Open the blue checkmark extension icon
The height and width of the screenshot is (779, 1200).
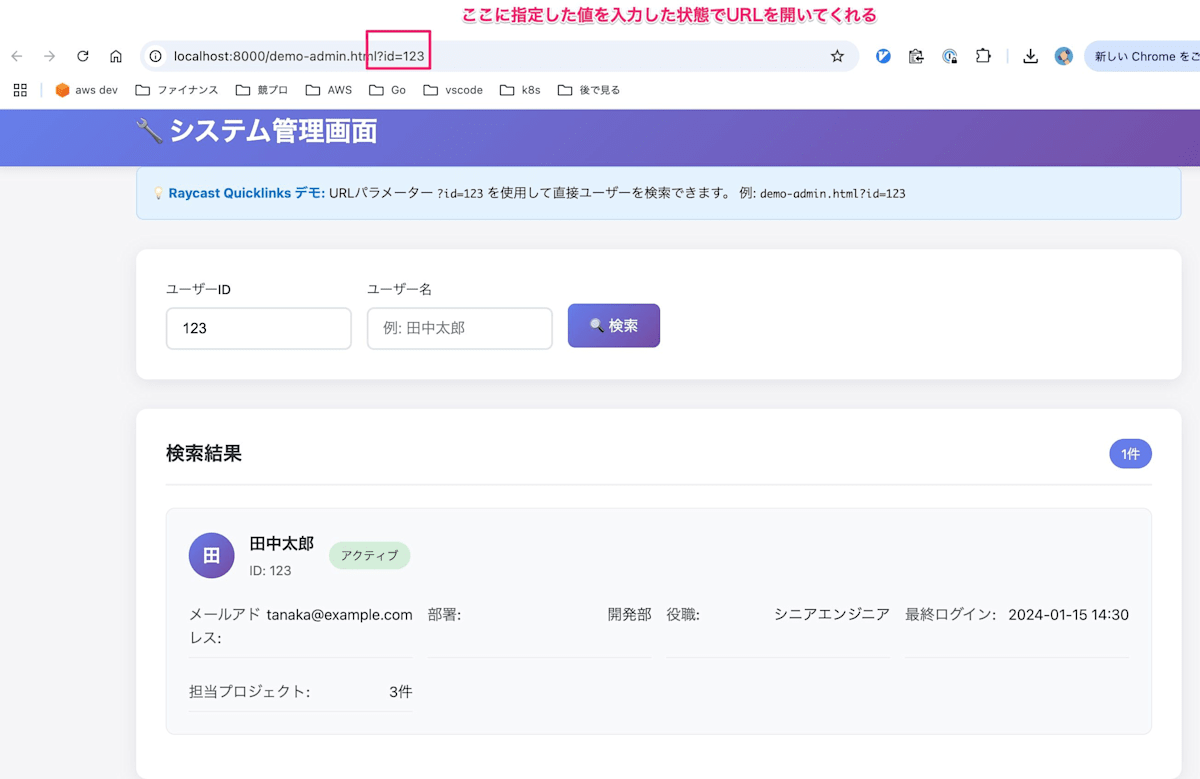(883, 56)
